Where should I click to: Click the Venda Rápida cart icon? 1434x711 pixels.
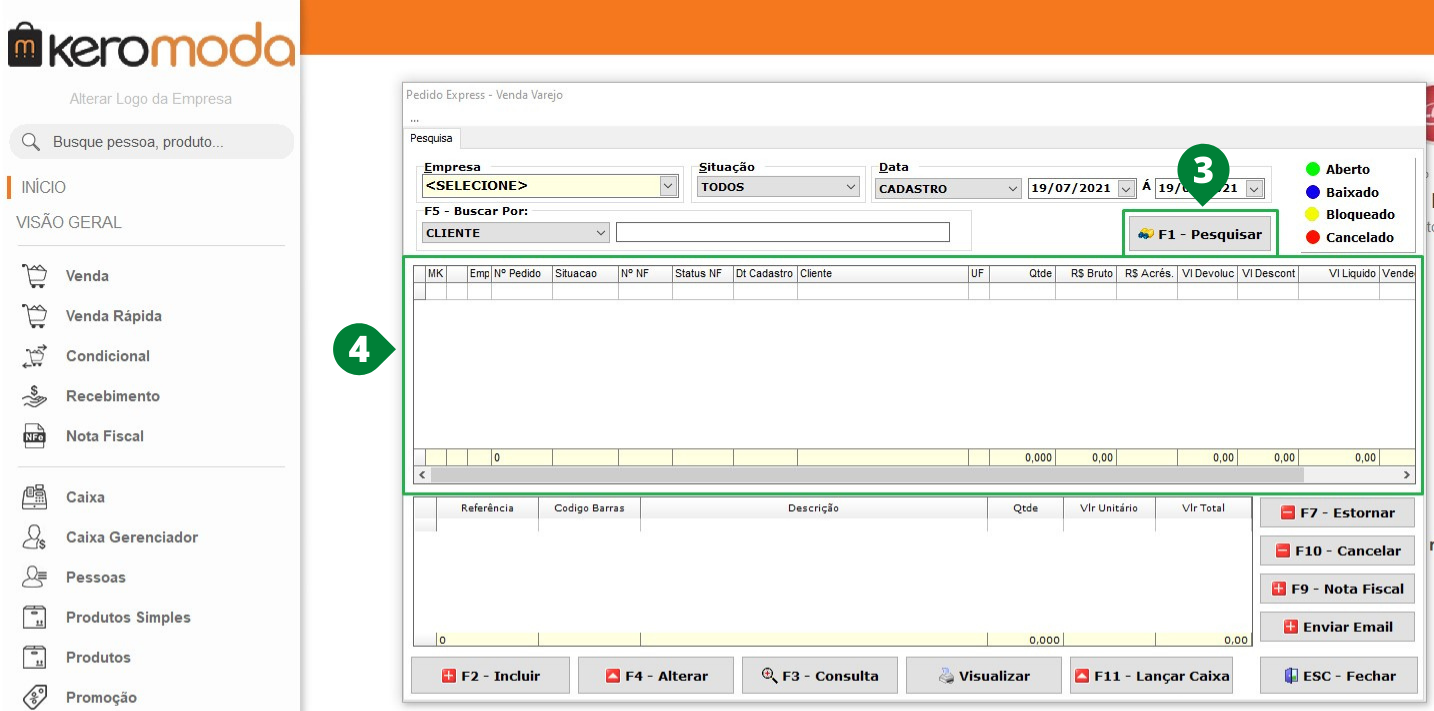pyautogui.click(x=35, y=316)
